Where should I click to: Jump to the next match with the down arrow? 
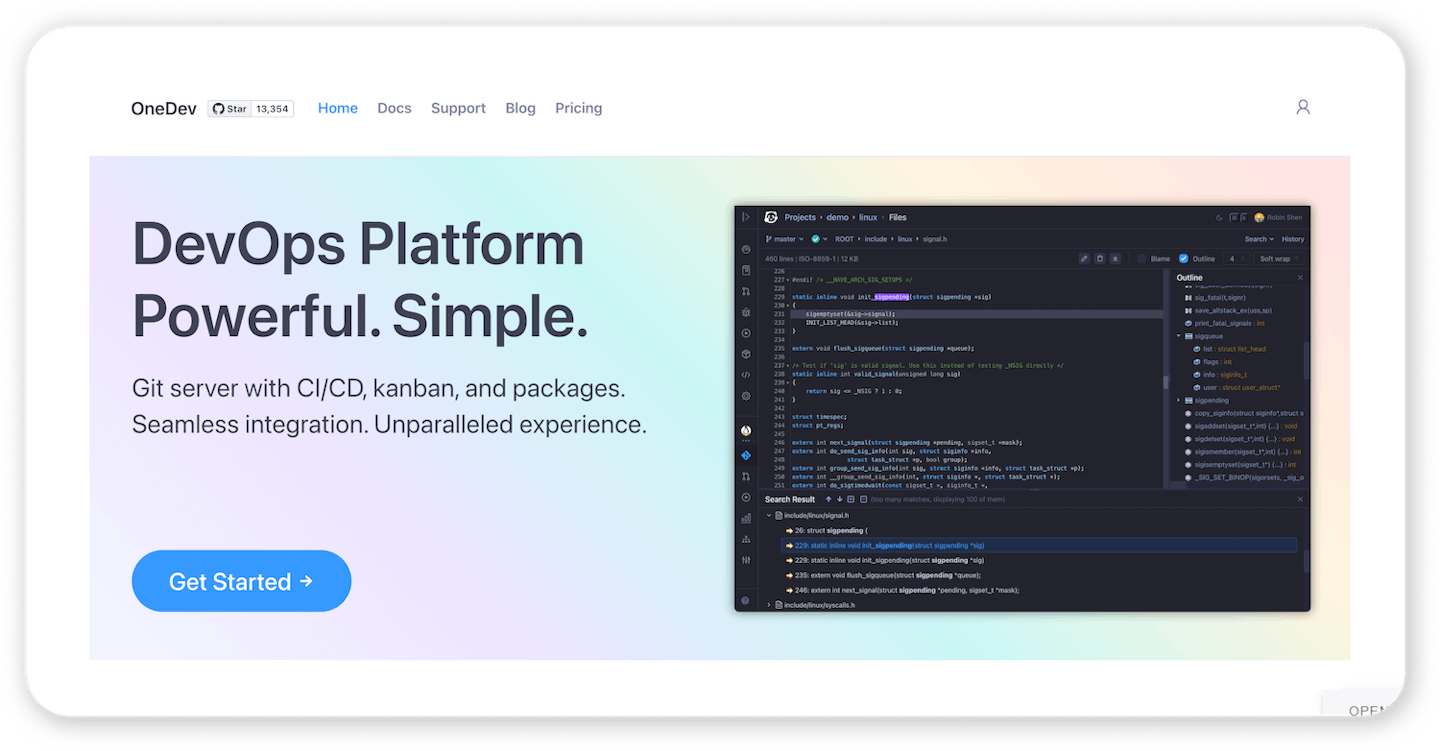(x=839, y=499)
